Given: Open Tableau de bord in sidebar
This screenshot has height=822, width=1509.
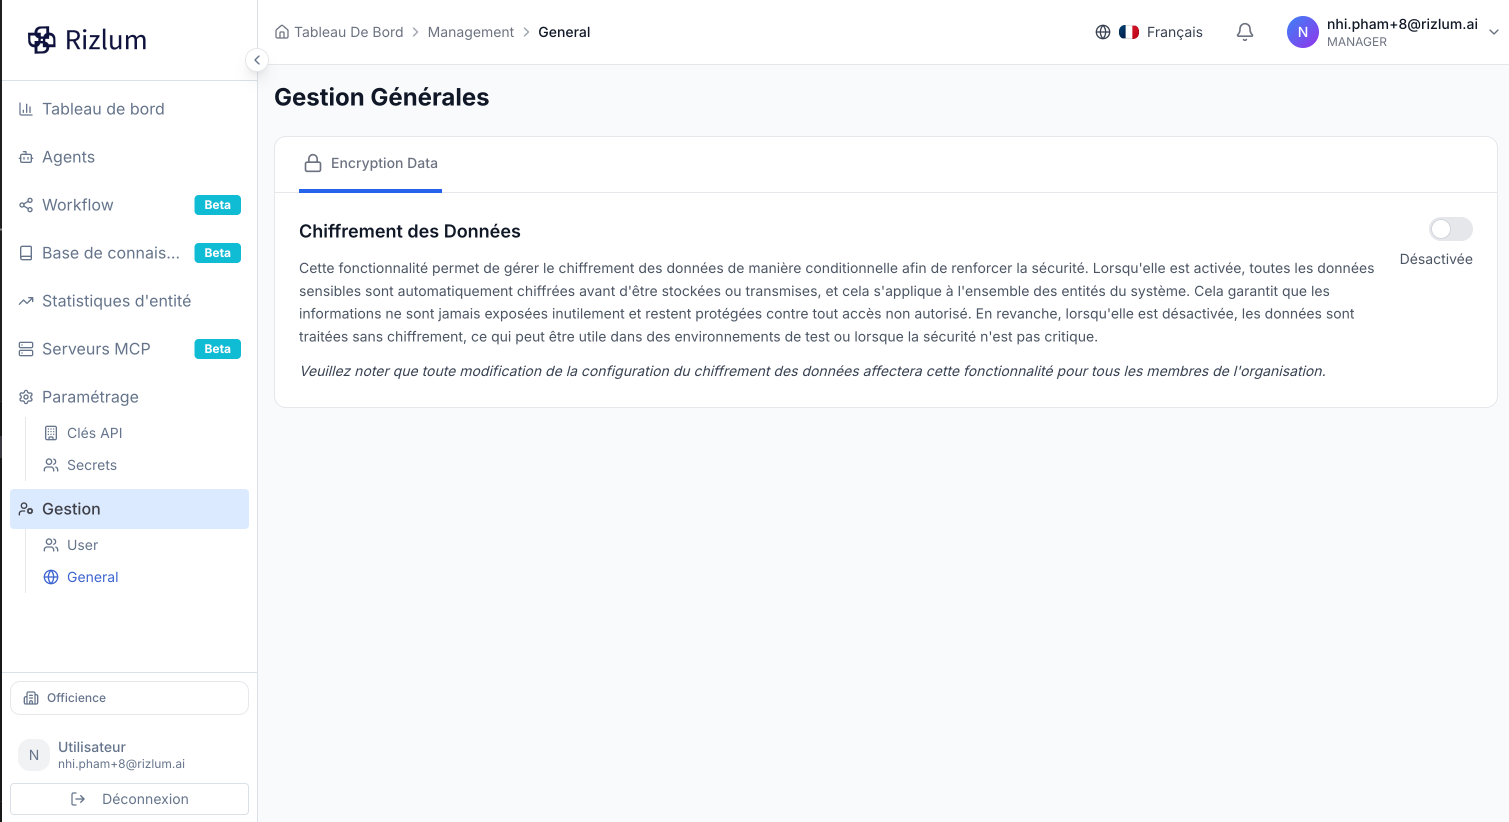Looking at the screenshot, I should point(129,109).
